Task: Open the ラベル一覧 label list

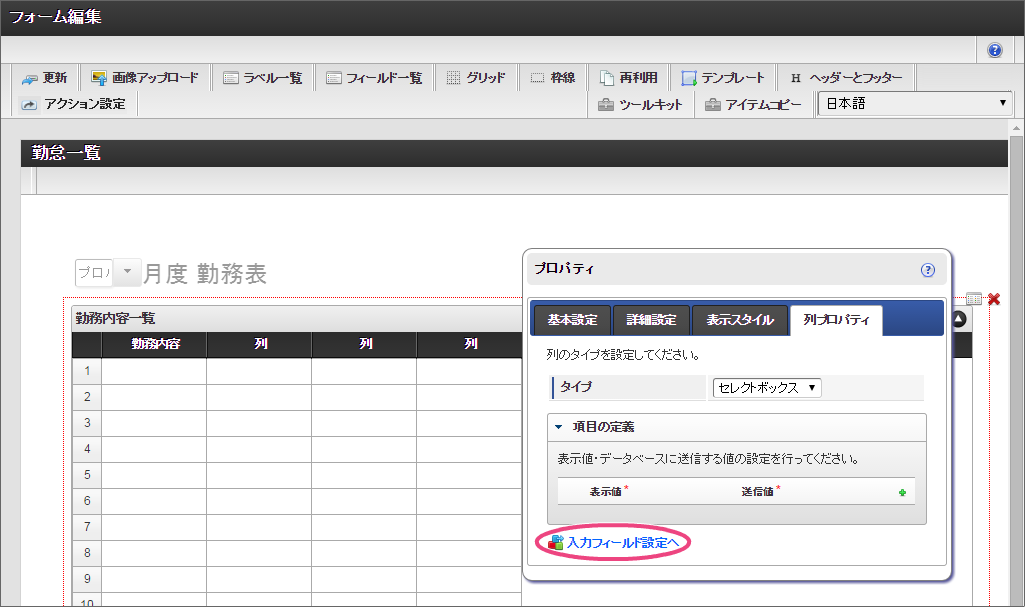Action: pyautogui.click(x=262, y=78)
